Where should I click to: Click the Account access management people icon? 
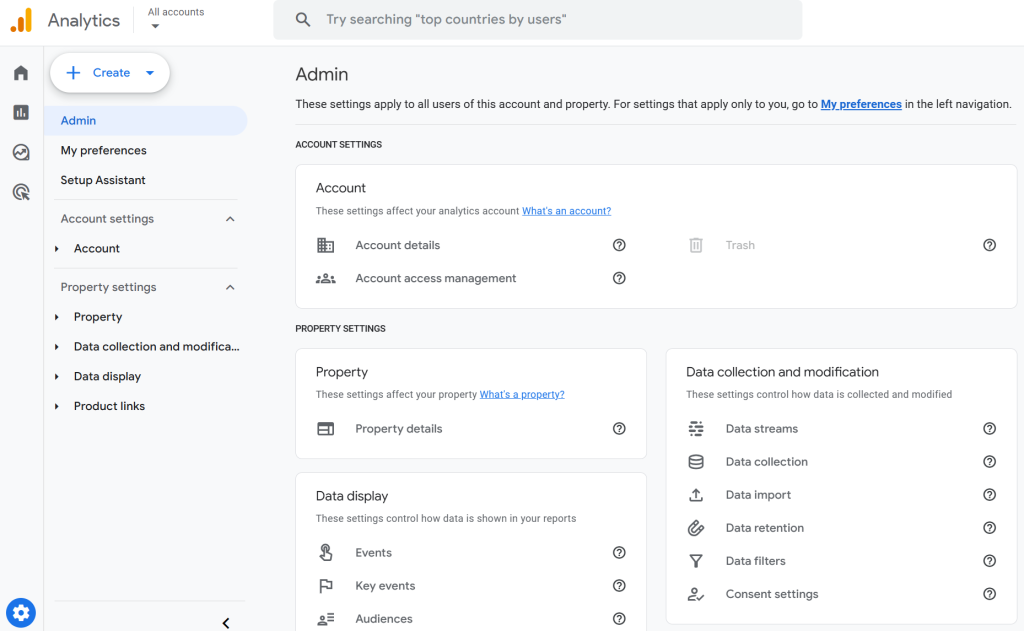325,278
